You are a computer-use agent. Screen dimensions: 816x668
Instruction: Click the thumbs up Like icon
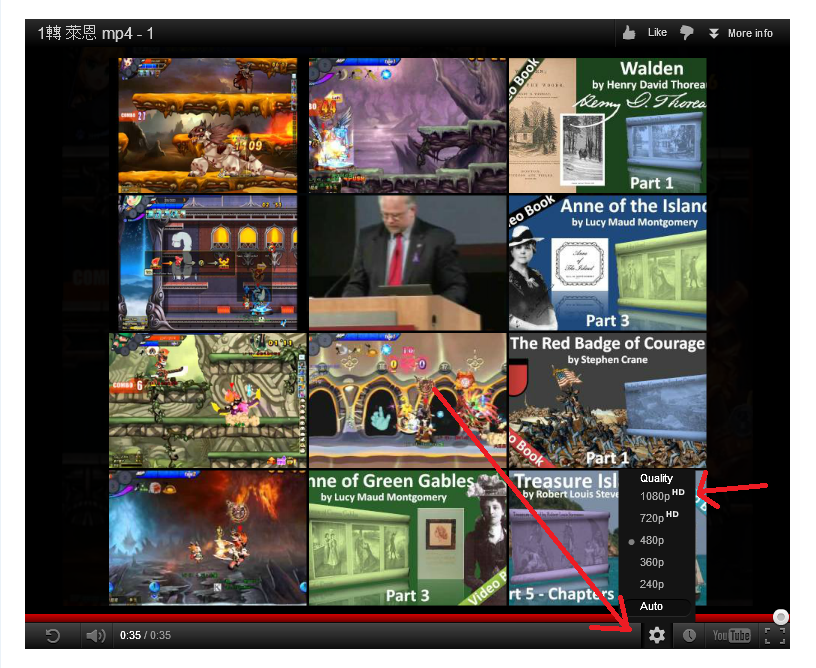(x=629, y=33)
